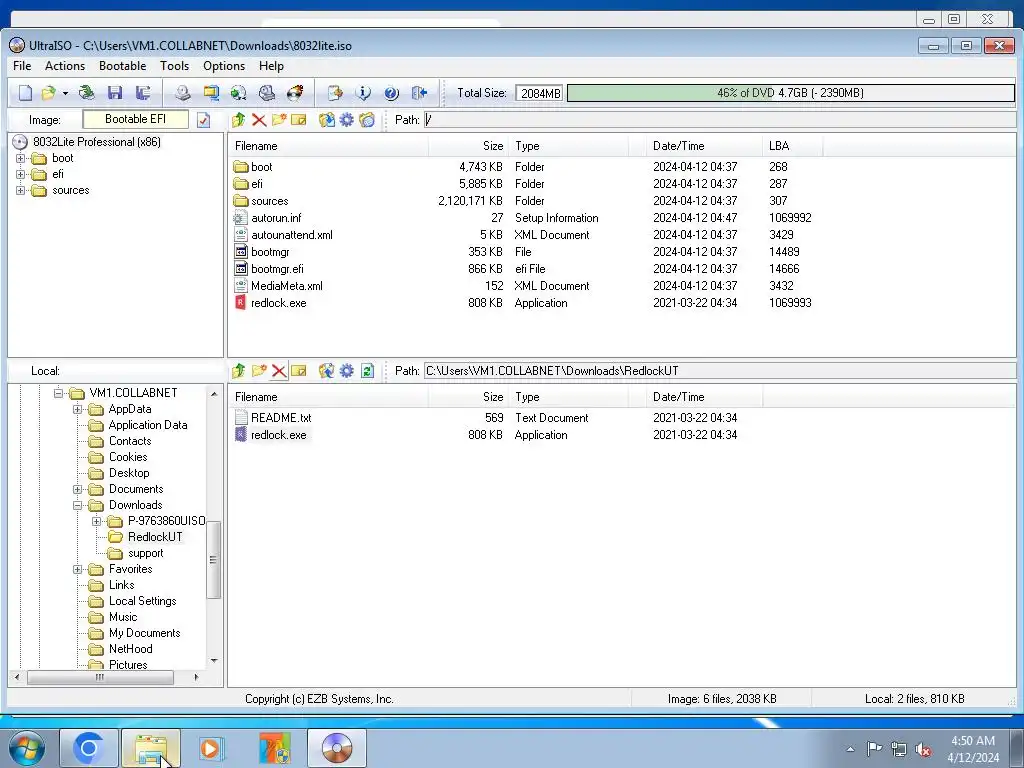
Task: Open the Bootable menu
Action: pyautogui.click(x=122, y=66)
